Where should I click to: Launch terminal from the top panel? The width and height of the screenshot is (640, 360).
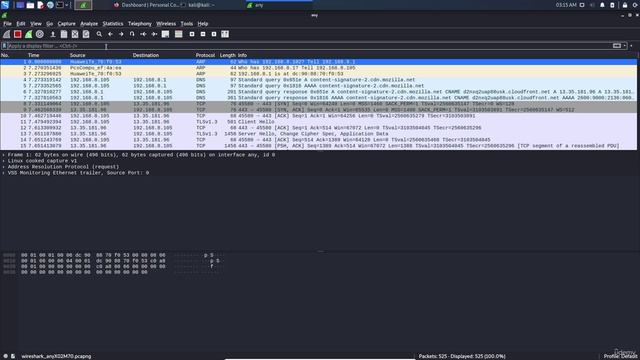coord(60,5)
